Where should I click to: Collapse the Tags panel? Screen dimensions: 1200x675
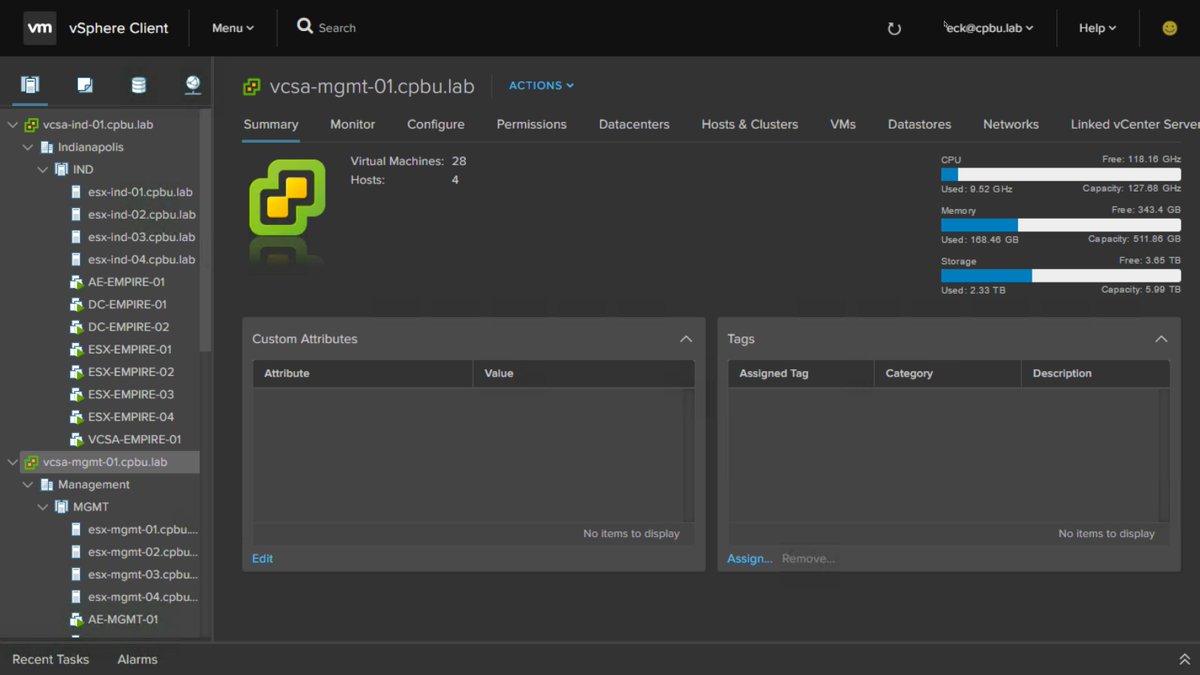1161,339
